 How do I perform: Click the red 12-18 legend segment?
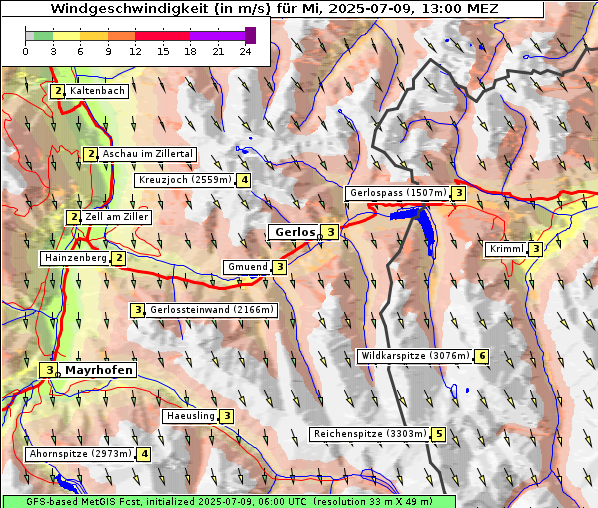(162, 36)
